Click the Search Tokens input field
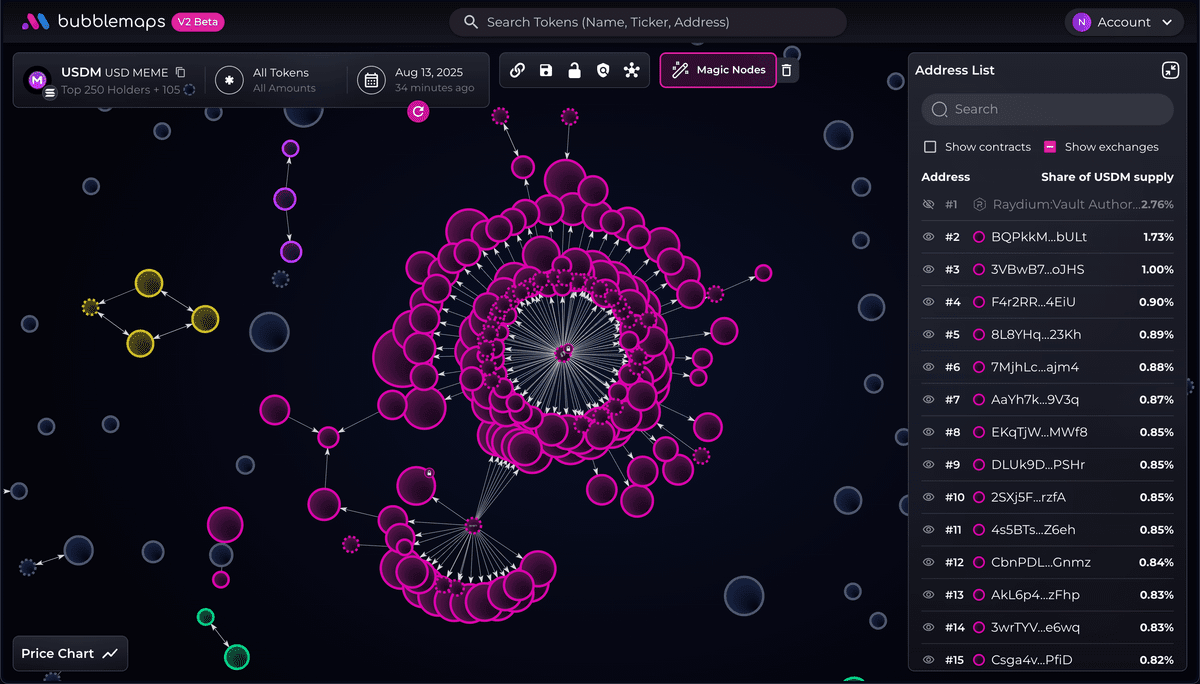 click(x=648, y=22)
